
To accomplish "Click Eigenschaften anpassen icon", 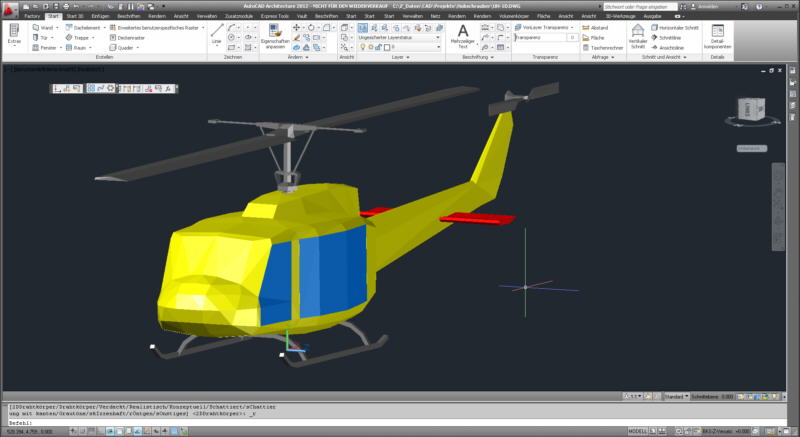I will tap(275, 36).
